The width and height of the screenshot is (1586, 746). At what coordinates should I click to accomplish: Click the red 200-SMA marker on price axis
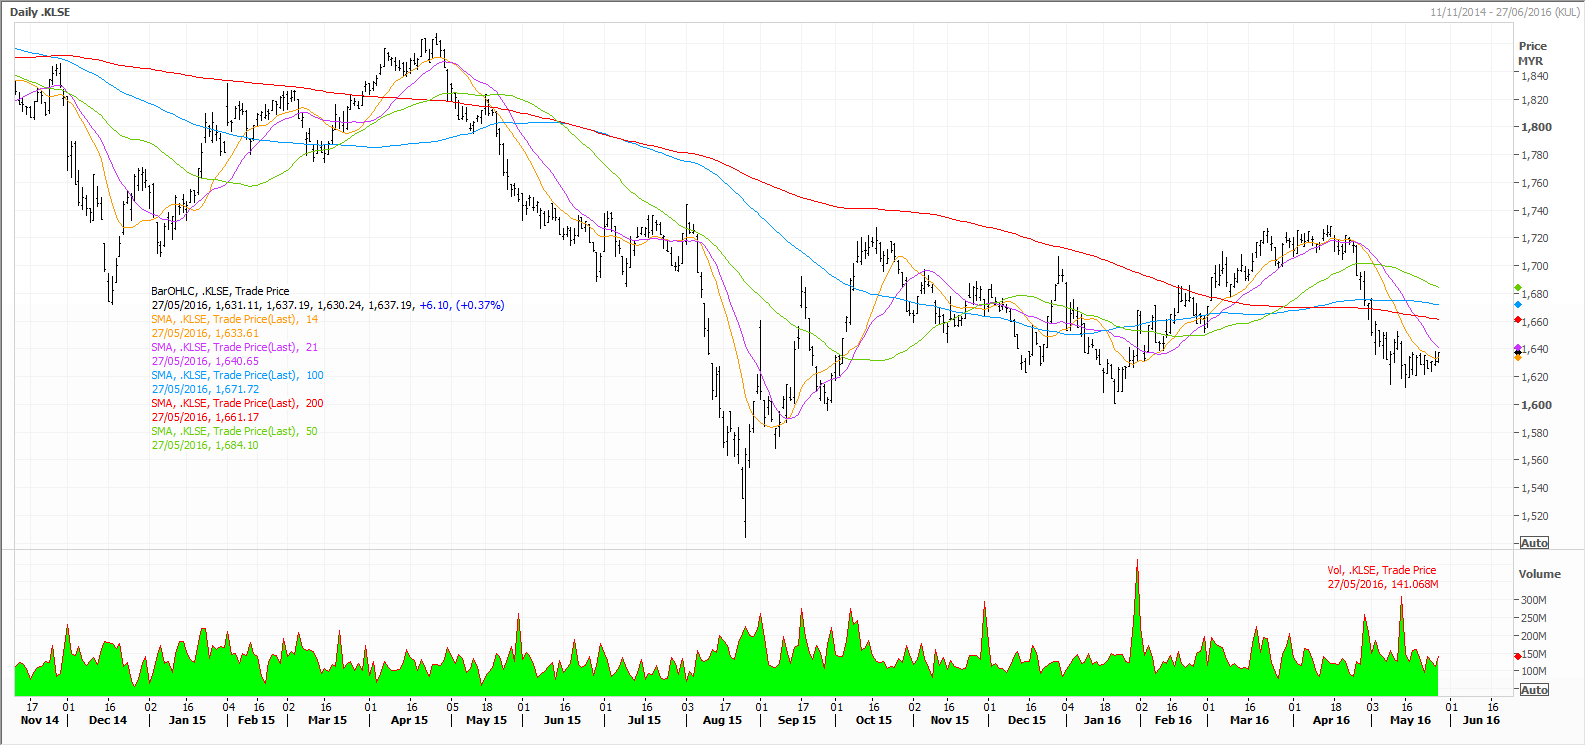pyautogui.click(x=1518, y=320)
